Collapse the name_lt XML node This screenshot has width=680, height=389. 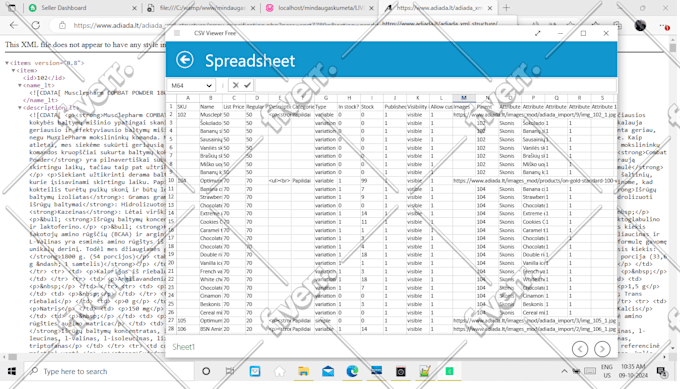20,85
